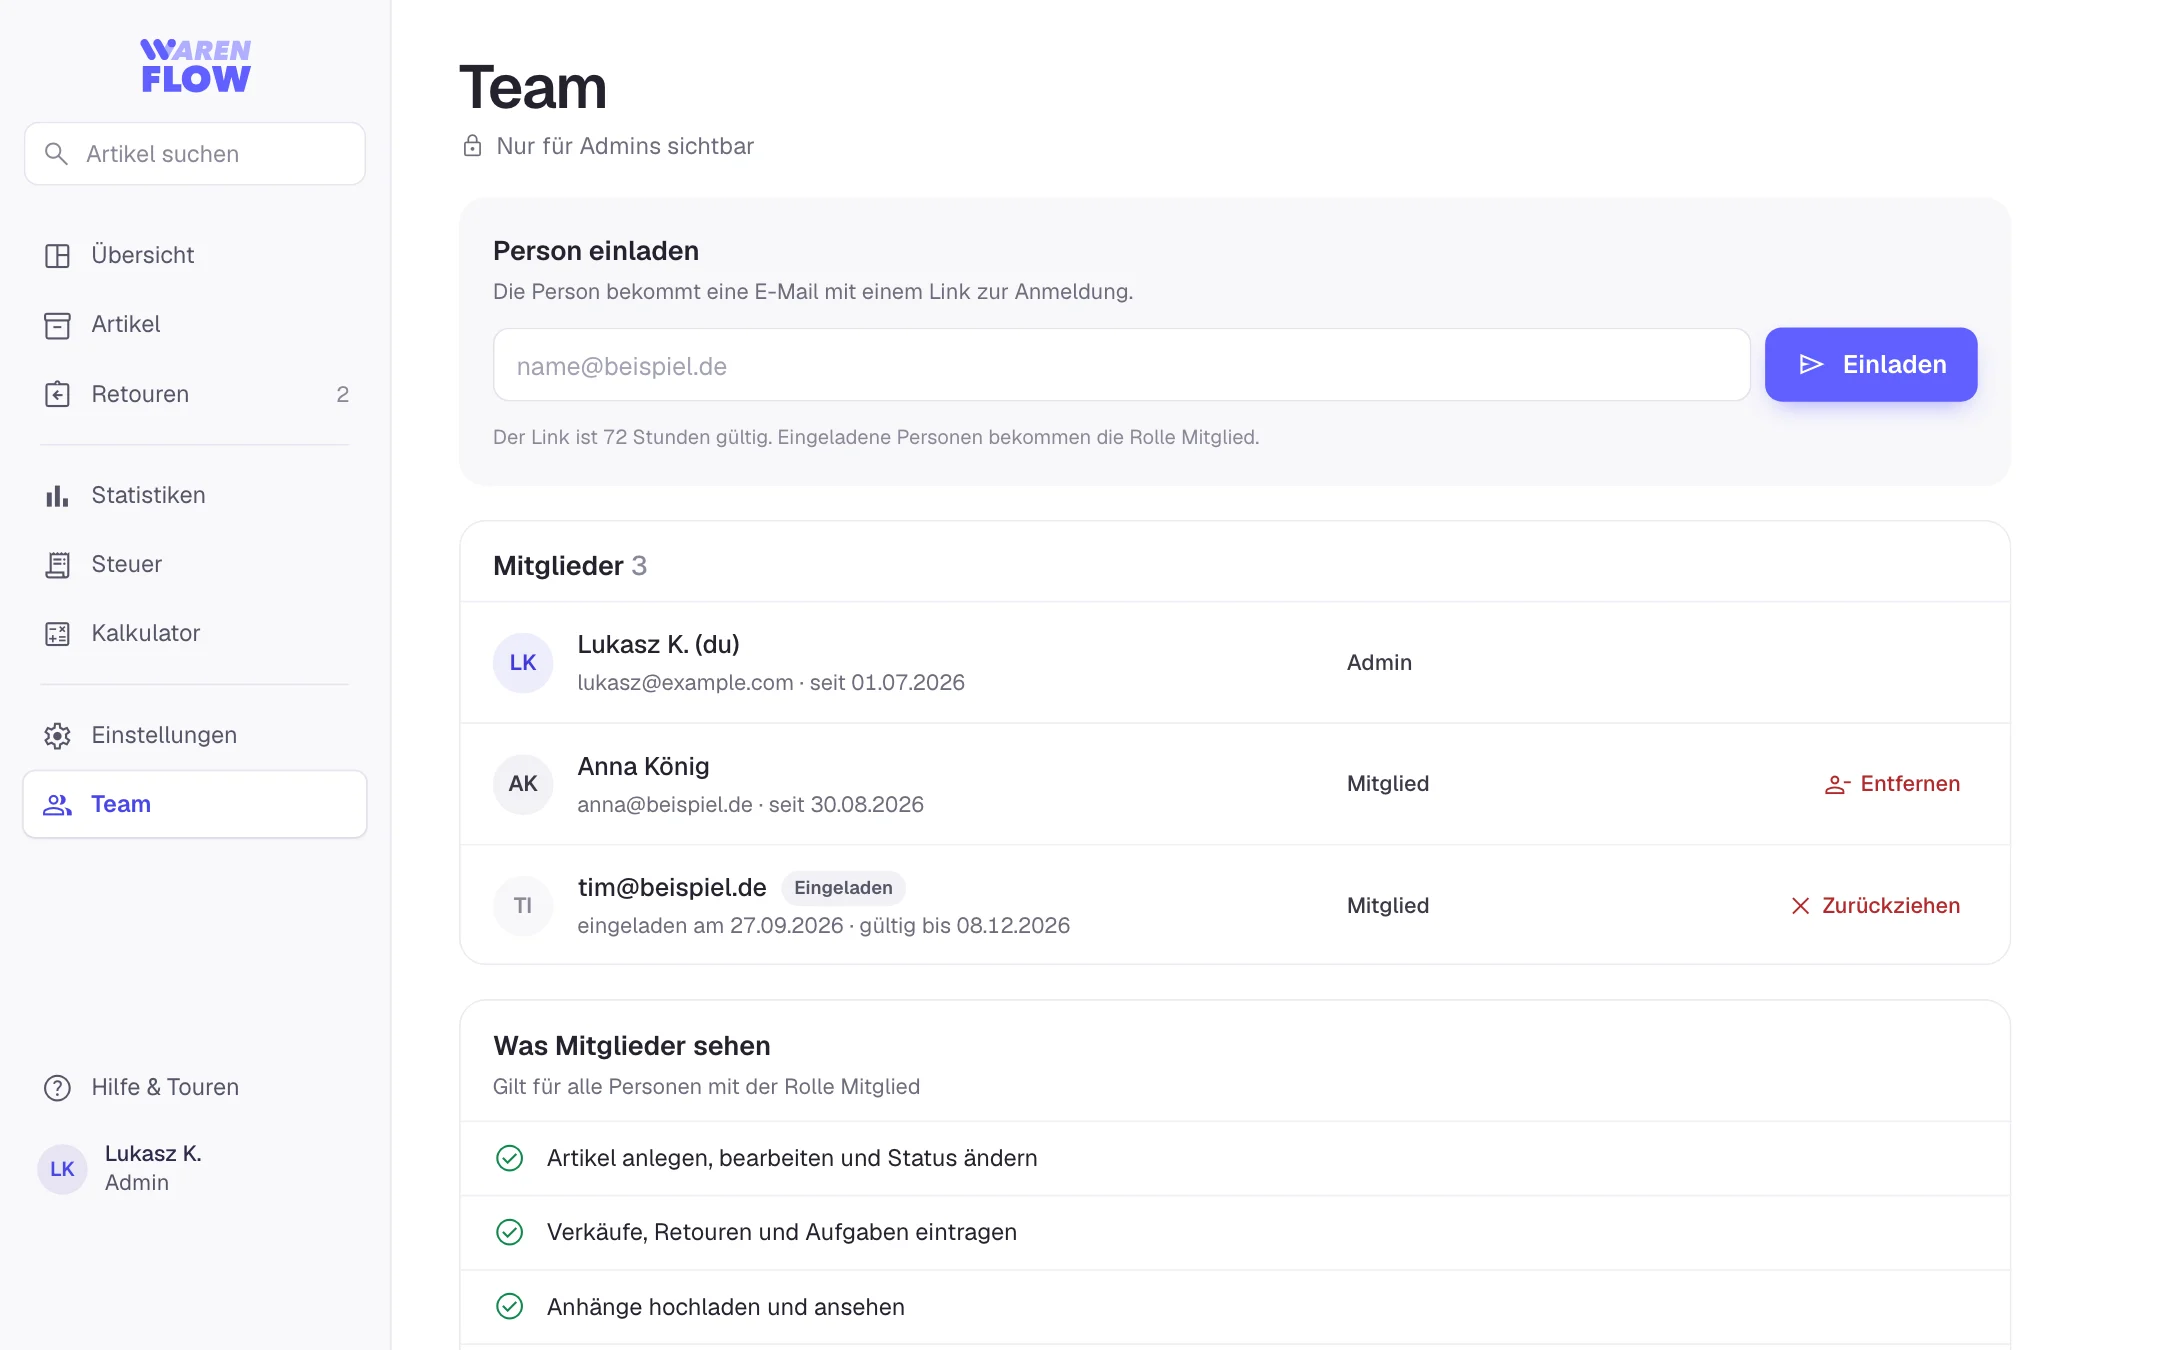Click Anna König's AK avatar

point(523,784)
